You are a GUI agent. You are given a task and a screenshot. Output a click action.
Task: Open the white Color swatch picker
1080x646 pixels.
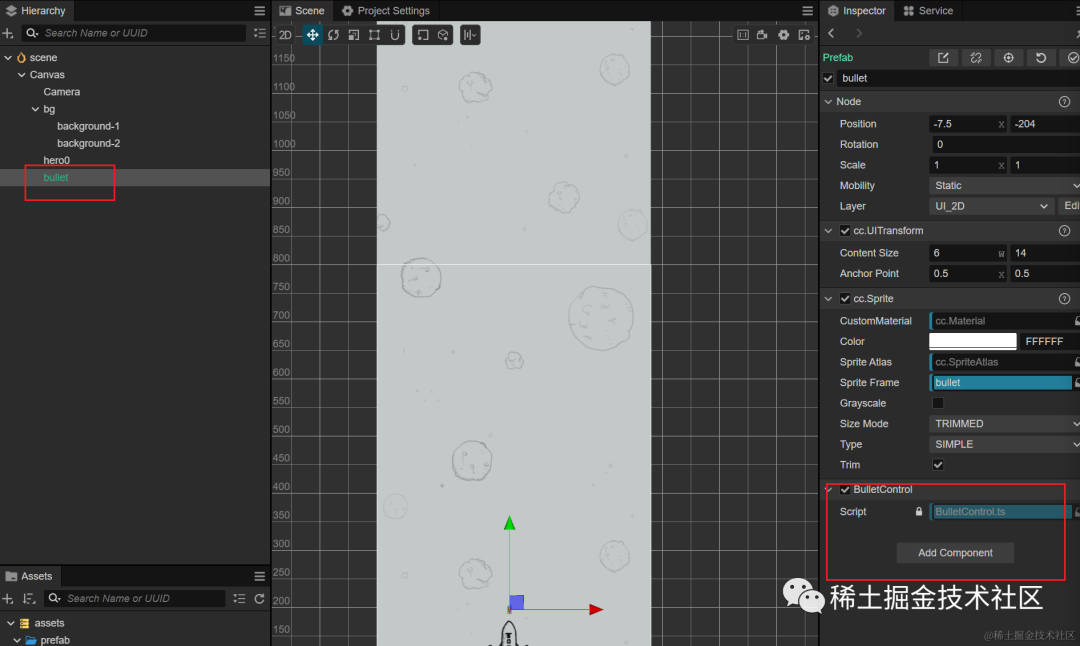(x=973, y=342)
